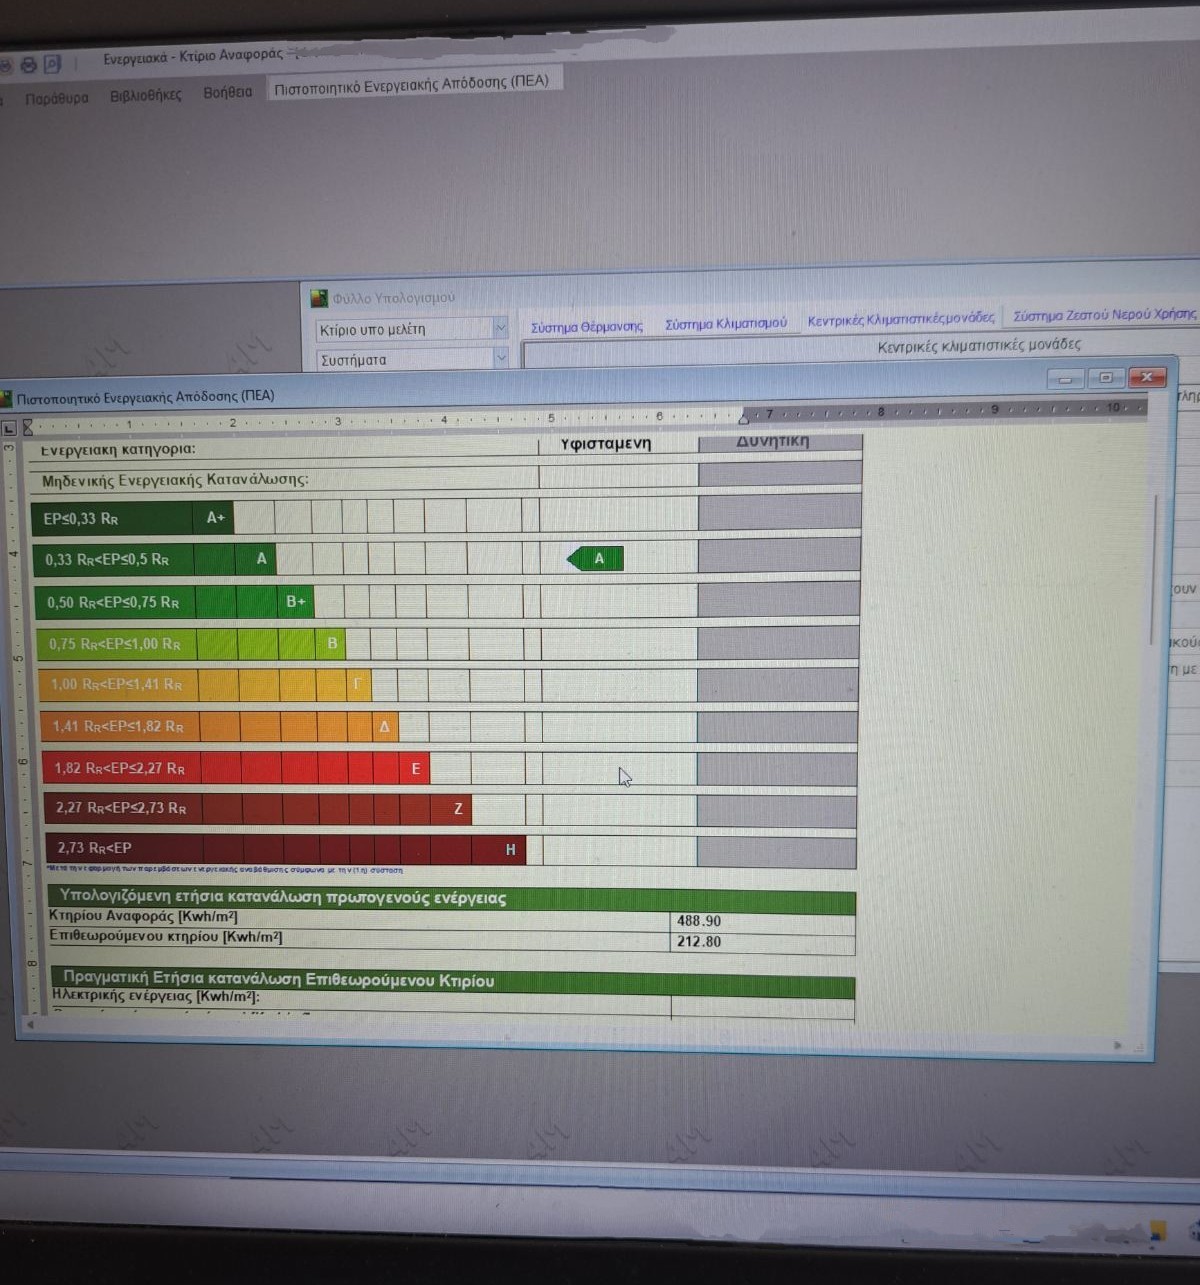
Task: Maximize the ΠΕΑ certificate window
Action: (x=1105, y=378)
